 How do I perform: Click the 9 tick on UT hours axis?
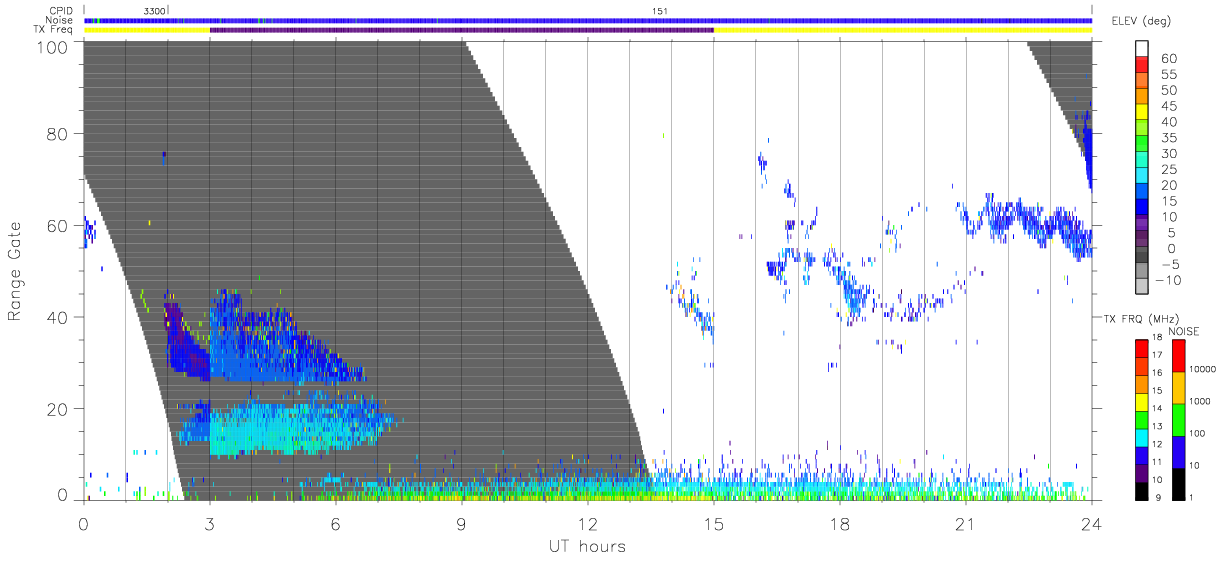point(461,524)
